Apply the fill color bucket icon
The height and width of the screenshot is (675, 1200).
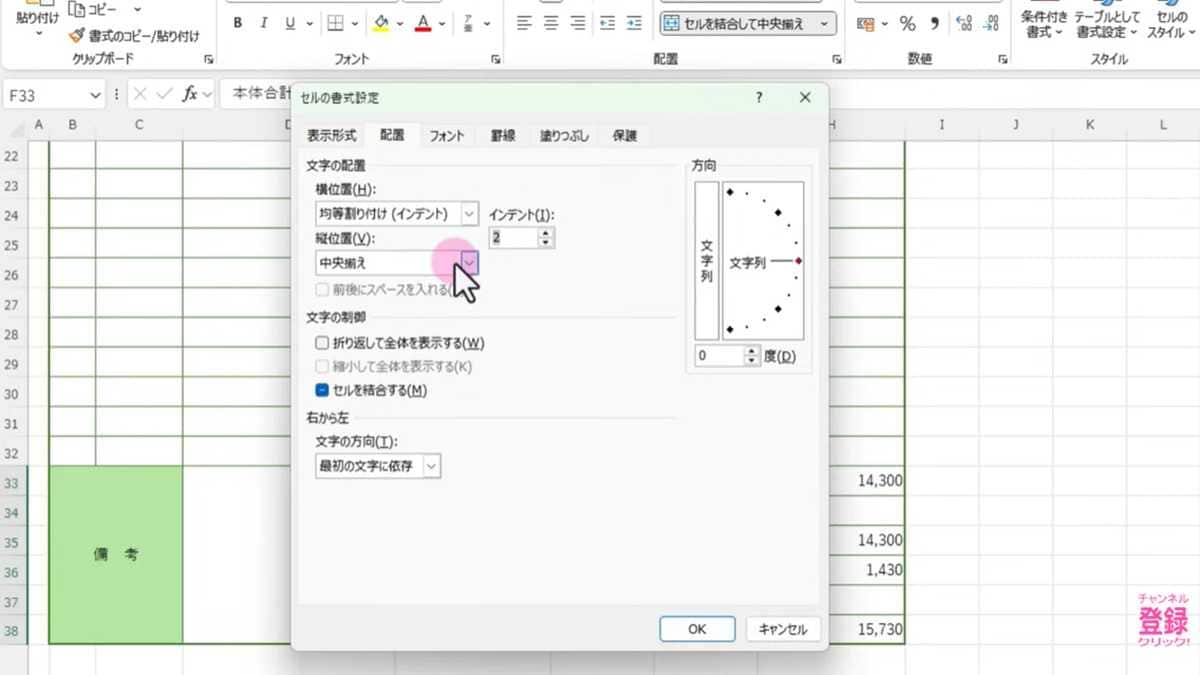pos(381,23)
